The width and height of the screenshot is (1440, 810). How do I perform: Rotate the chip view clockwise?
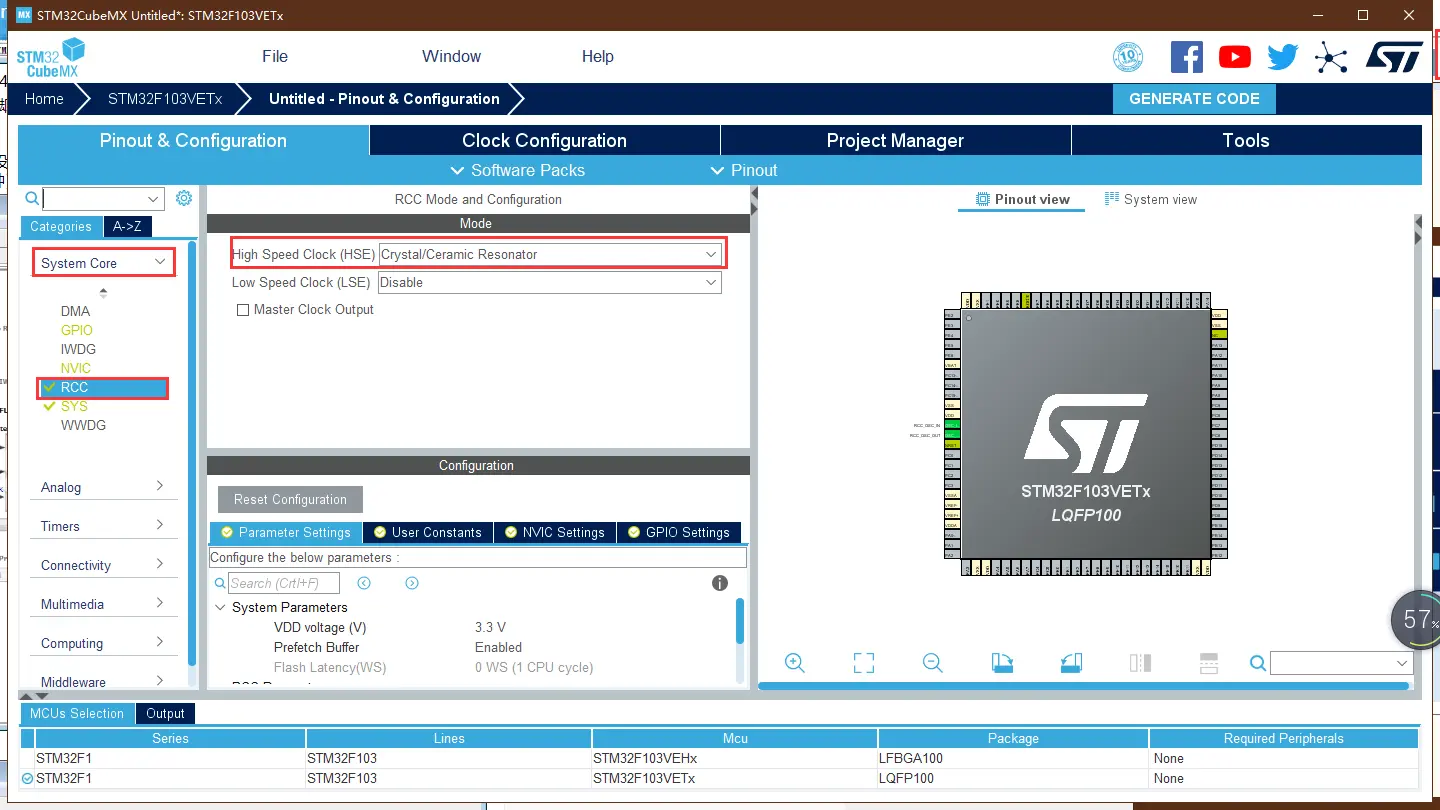click(1003, 662)
